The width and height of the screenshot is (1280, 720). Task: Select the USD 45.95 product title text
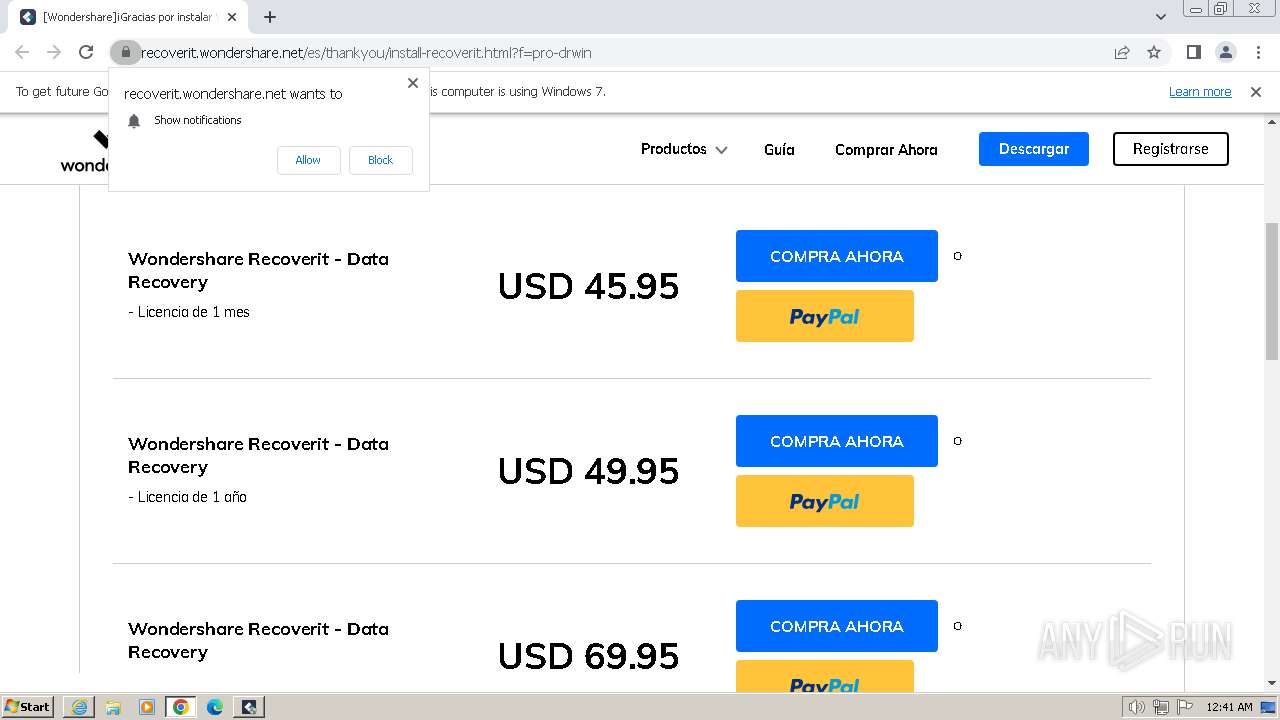coord(258,270)
